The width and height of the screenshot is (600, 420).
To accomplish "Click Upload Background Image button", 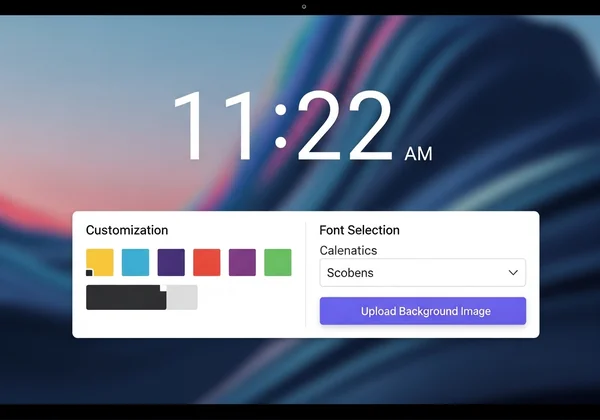I will coord(423,311).
